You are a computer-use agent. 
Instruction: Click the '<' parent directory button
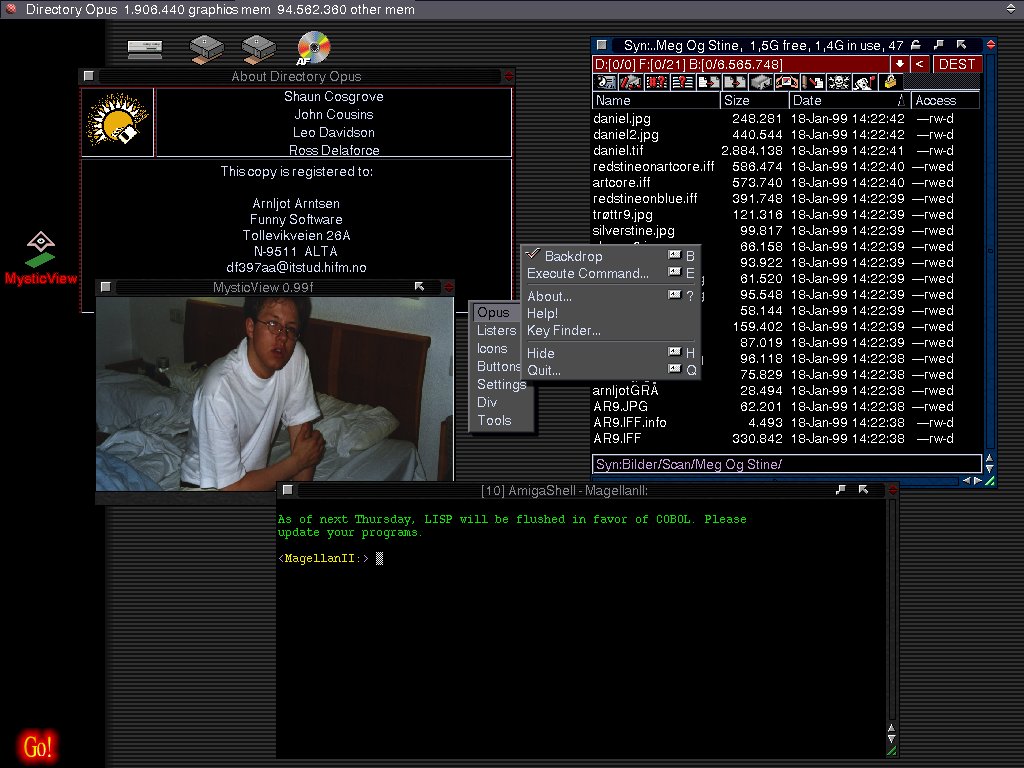tap(920, 64)
